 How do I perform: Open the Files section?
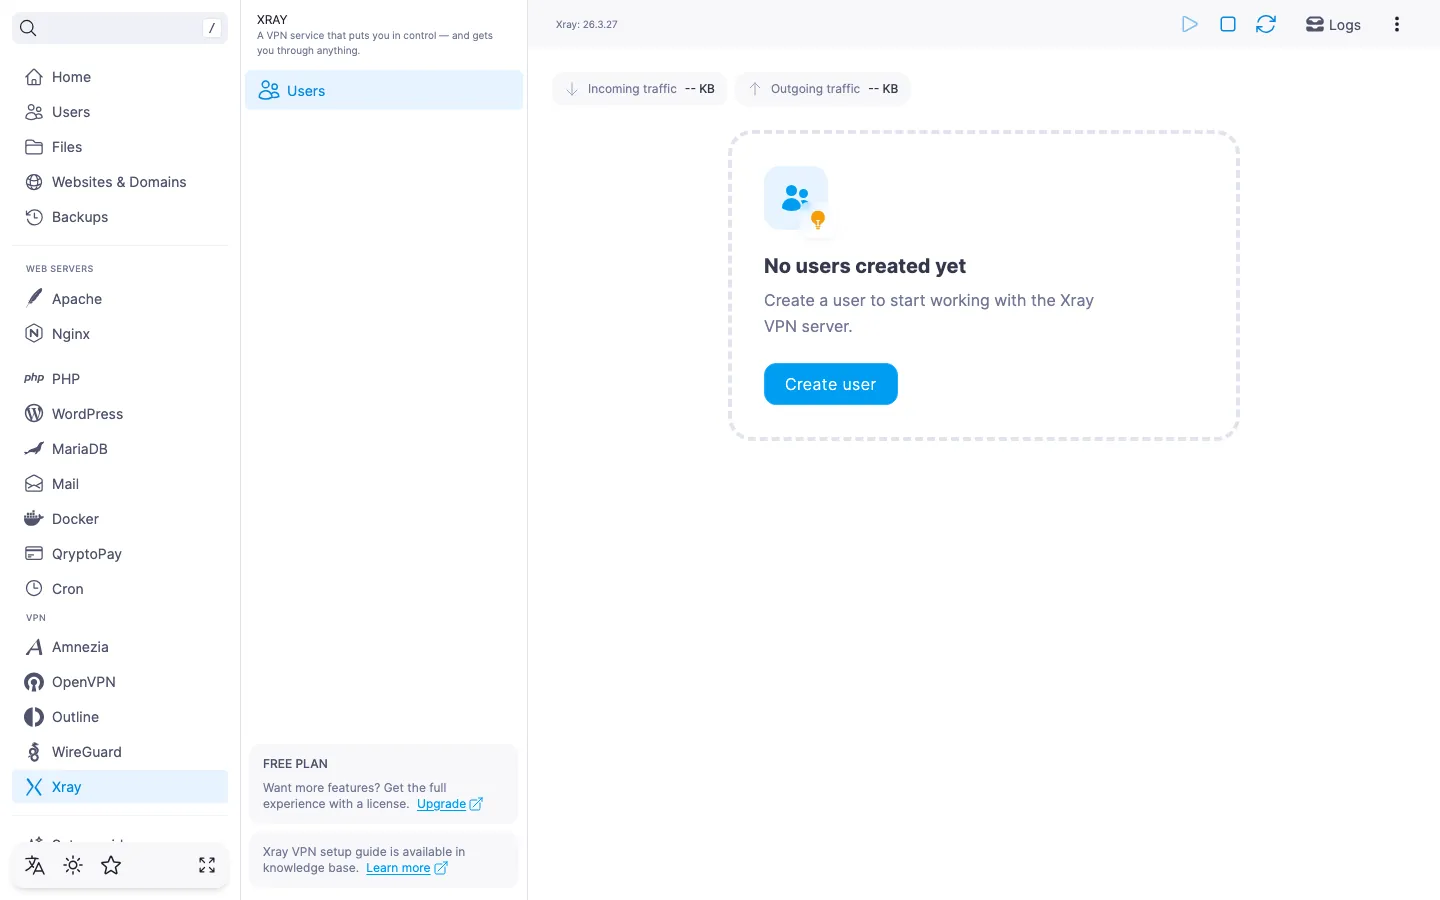120,147
